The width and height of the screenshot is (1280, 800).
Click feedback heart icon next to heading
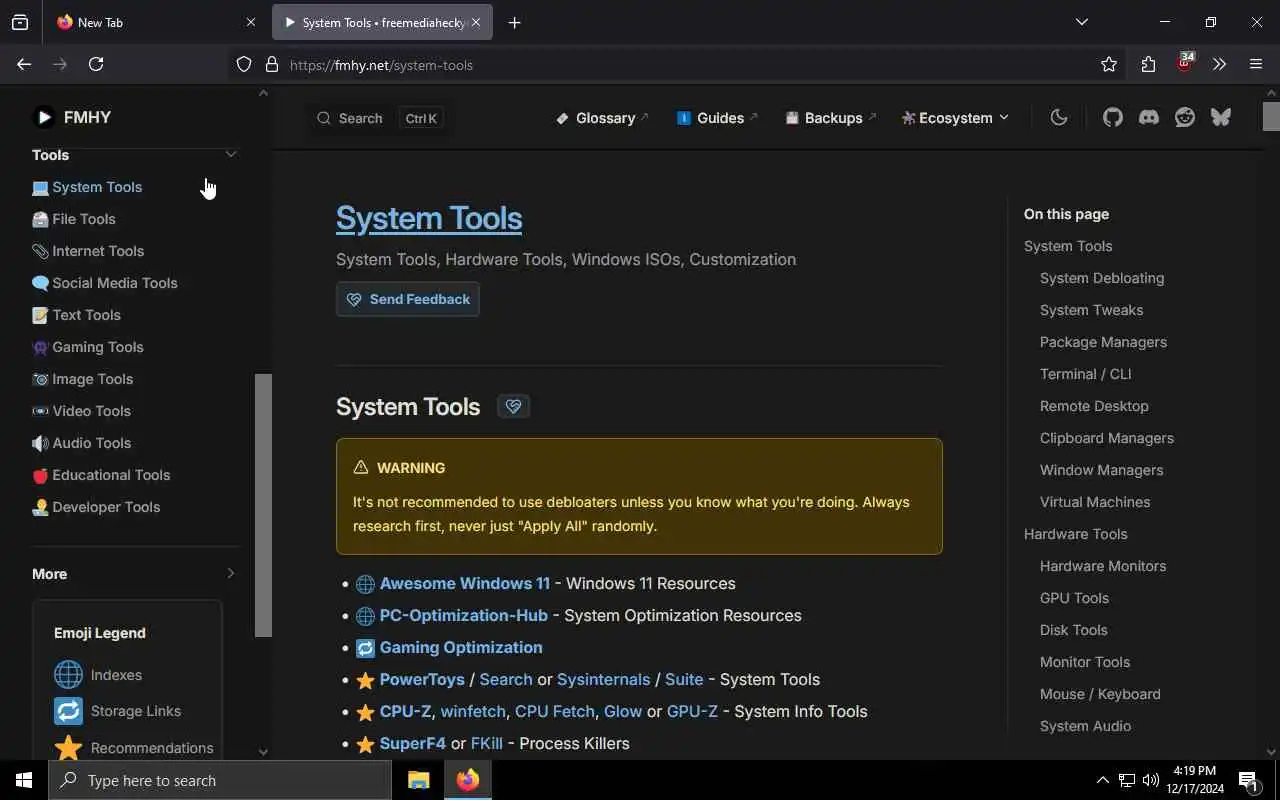coord(513,406)
